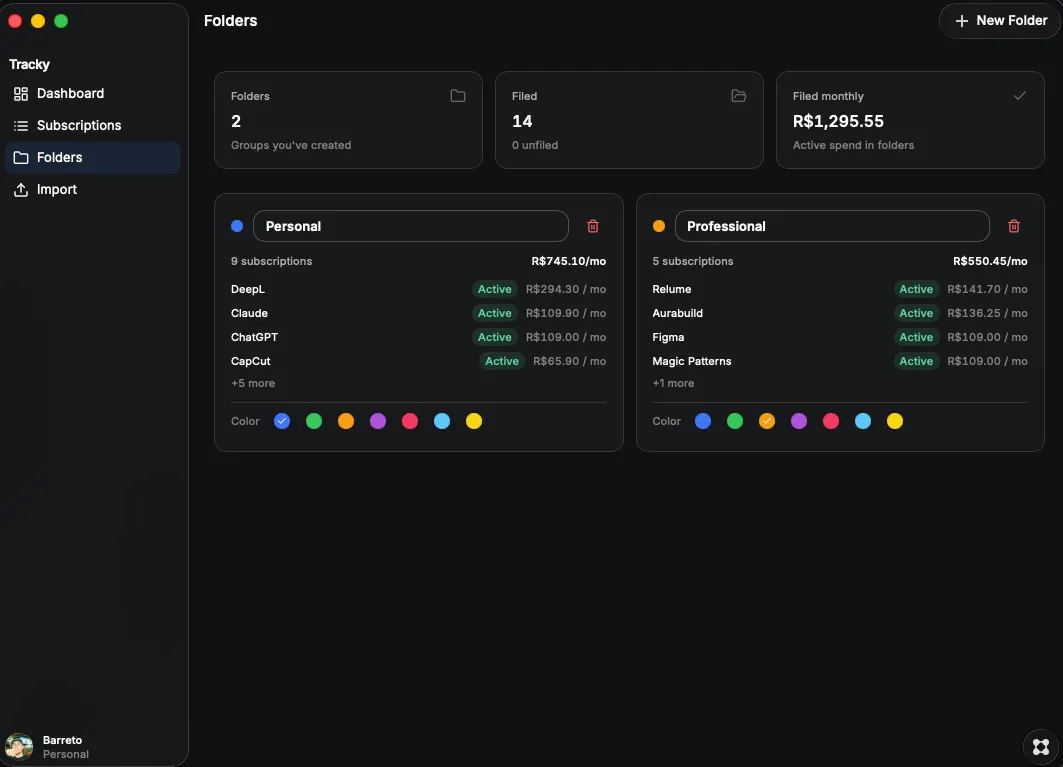Image resolution: width=1063 pixels, height=767 pixels.
Task: Click Barreto Personal account name
Action: coord(66,747)
